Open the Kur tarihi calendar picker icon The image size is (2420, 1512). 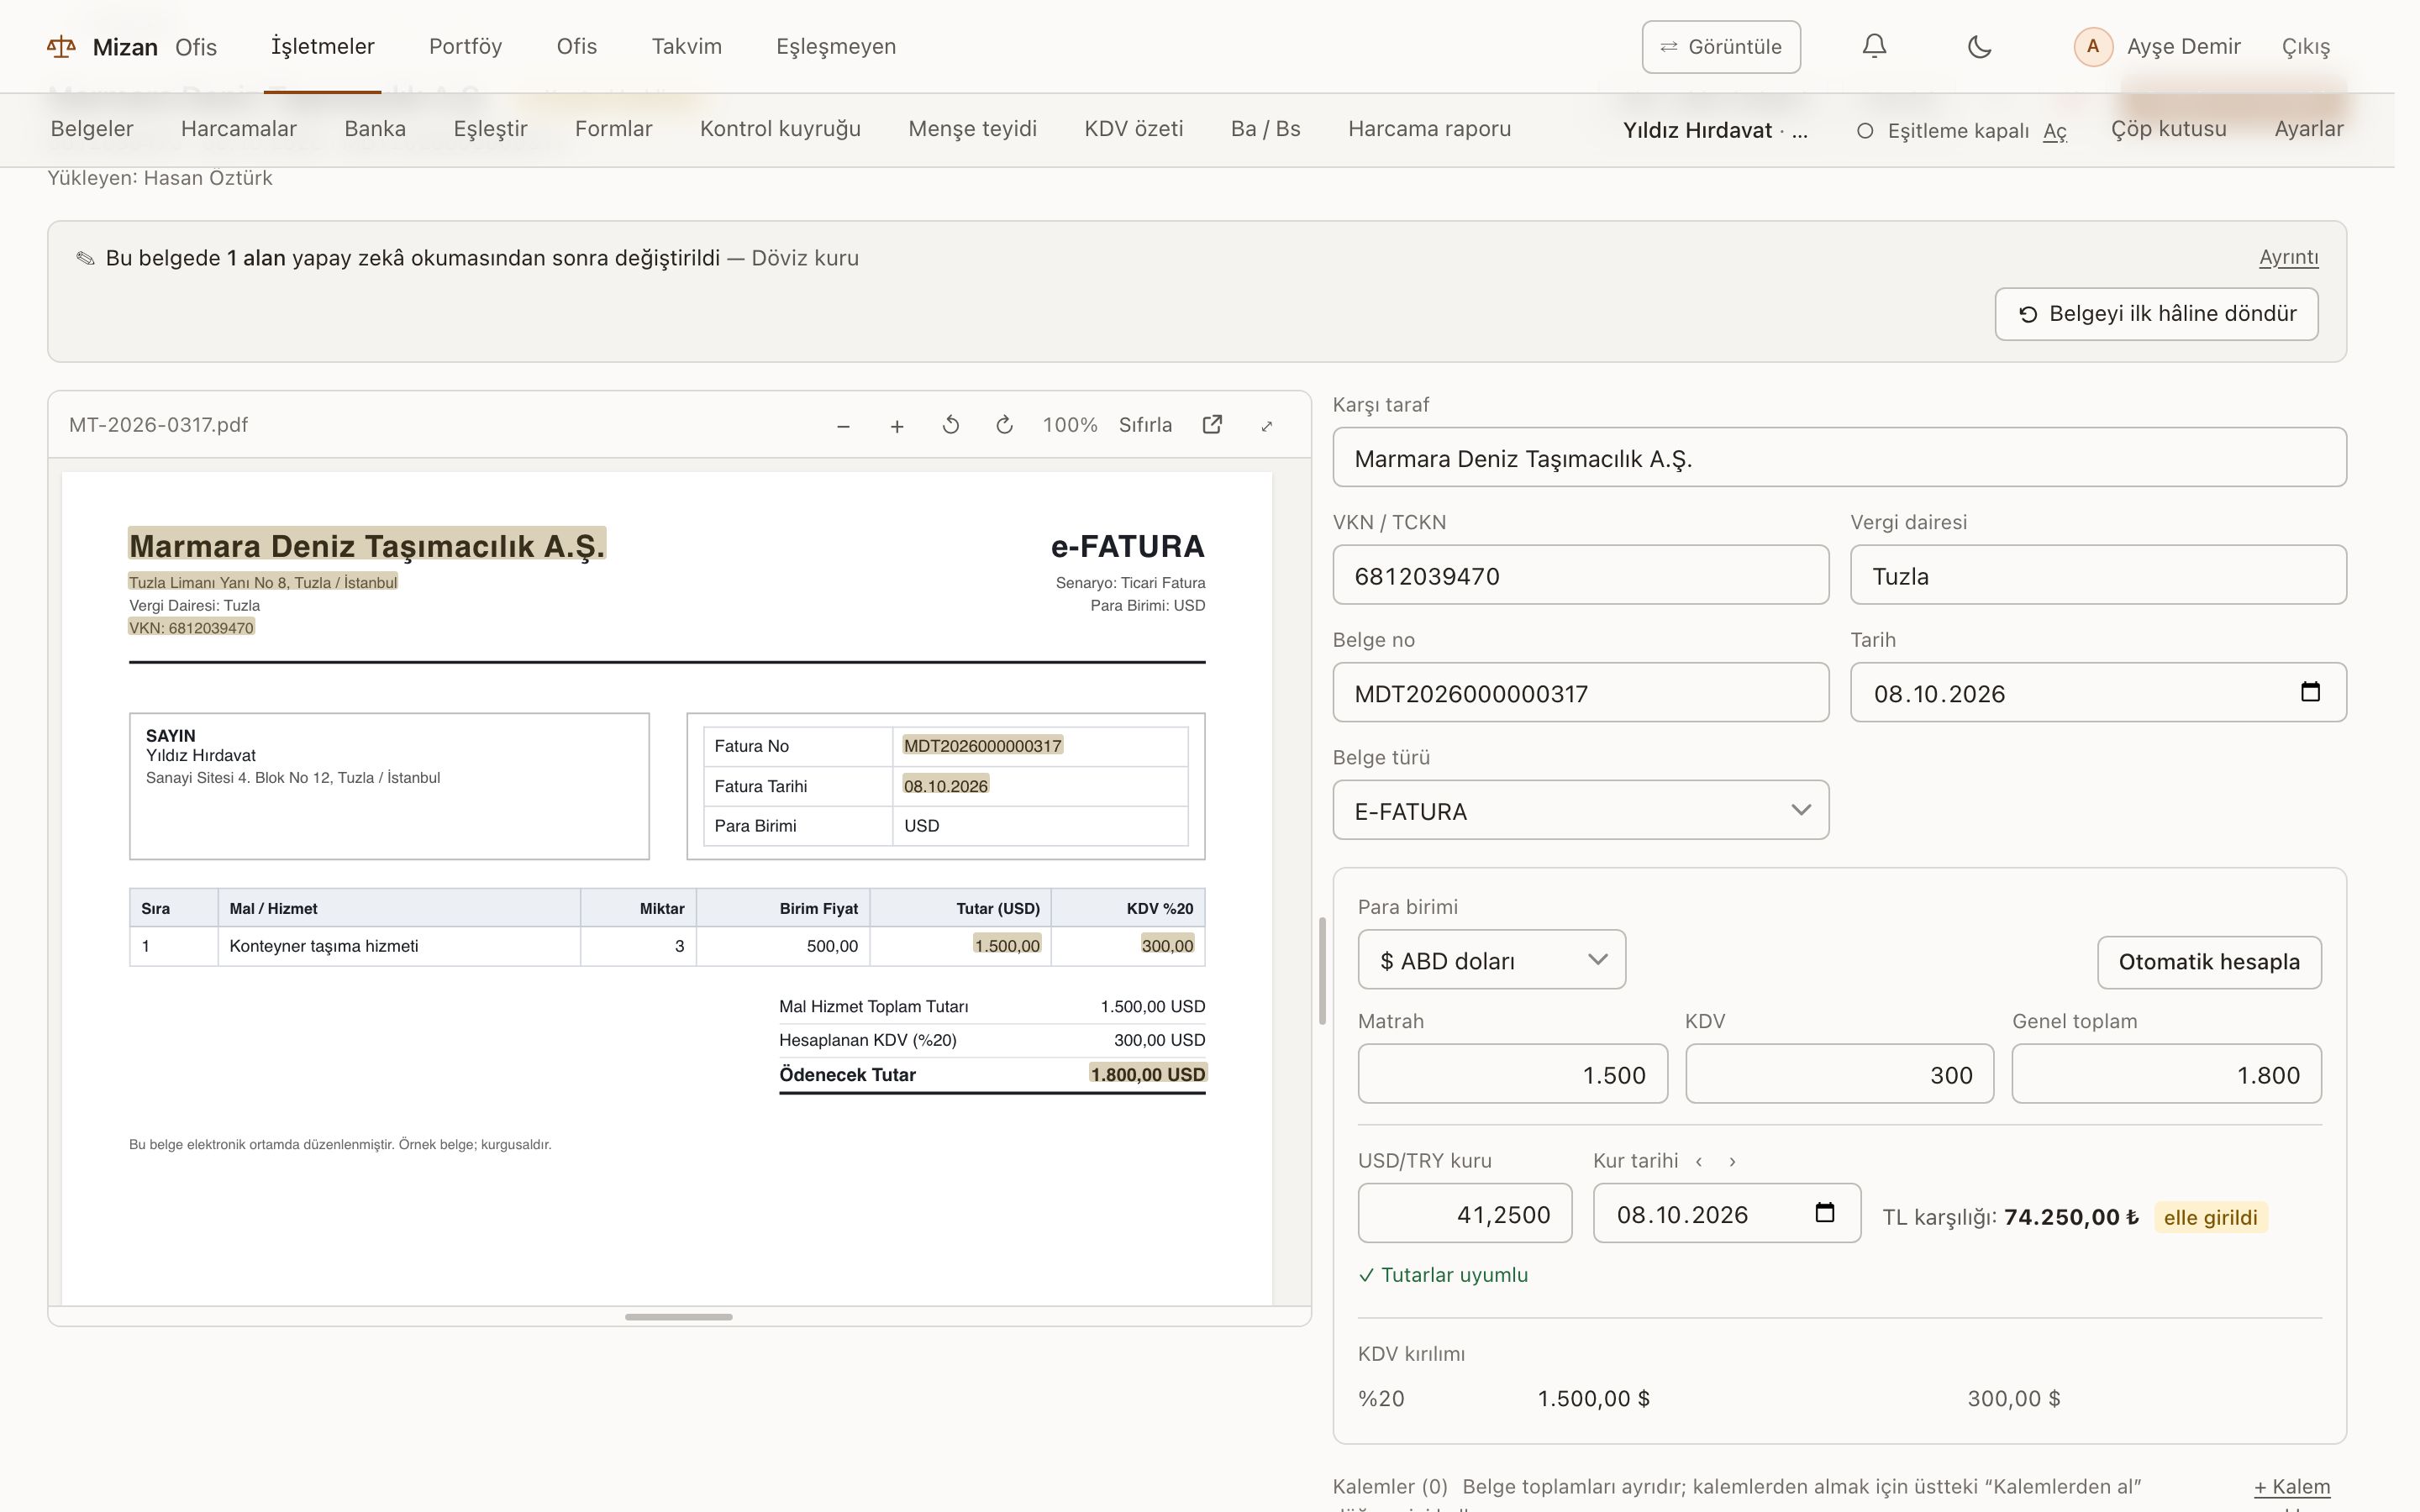click(x=1825, y=1213)
